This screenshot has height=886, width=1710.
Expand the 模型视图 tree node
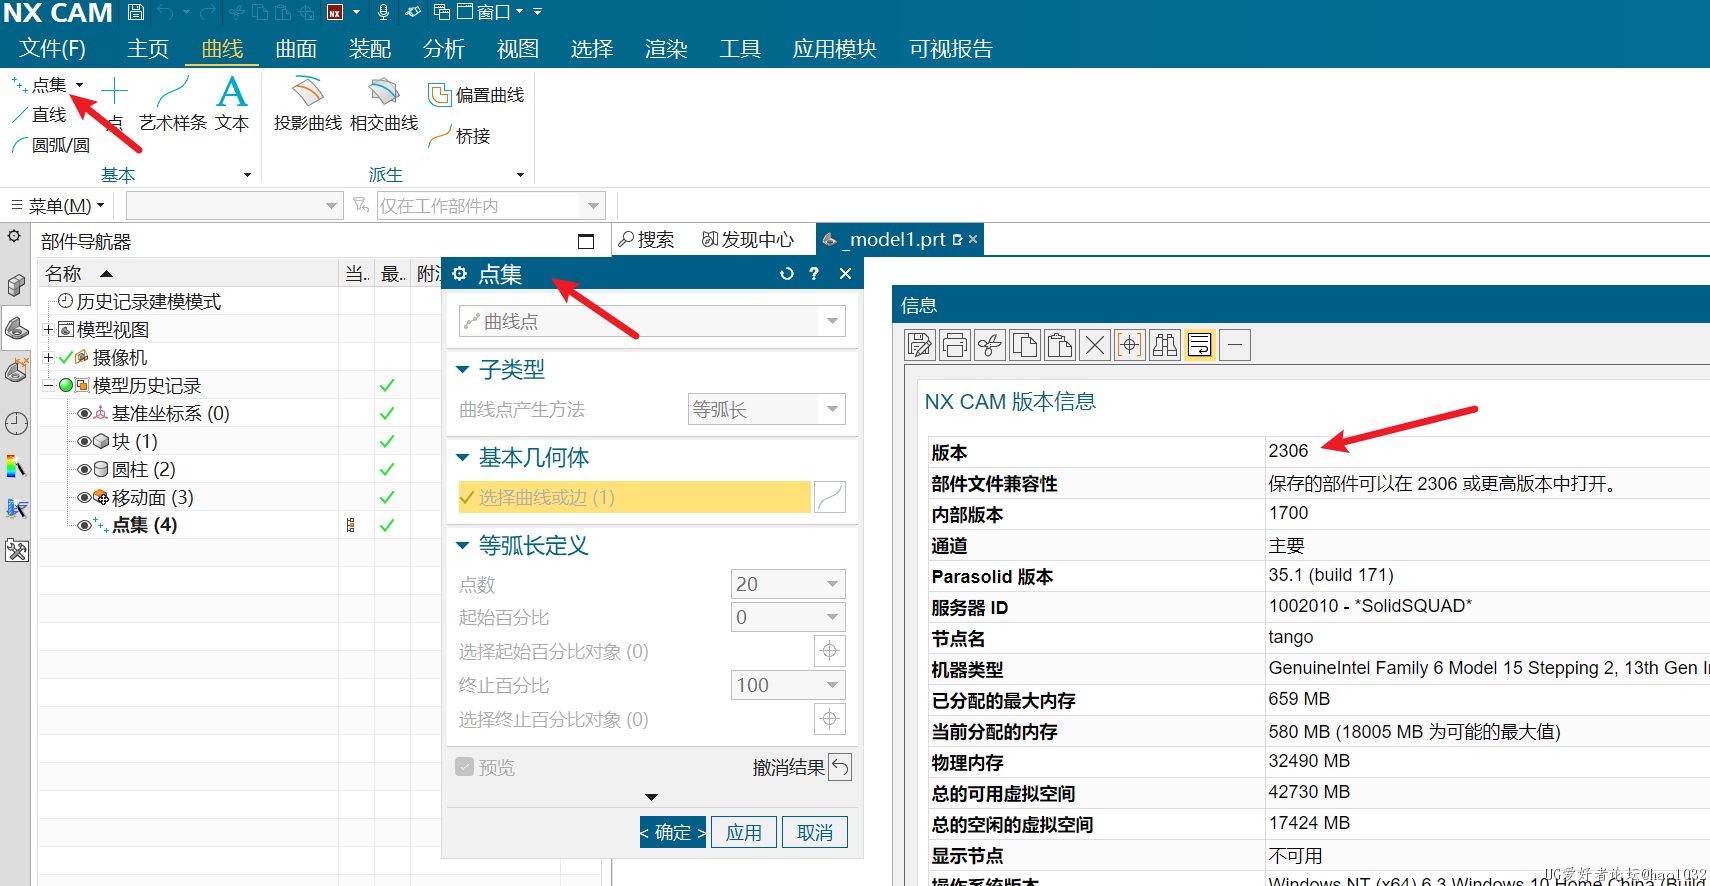point(48,329)
